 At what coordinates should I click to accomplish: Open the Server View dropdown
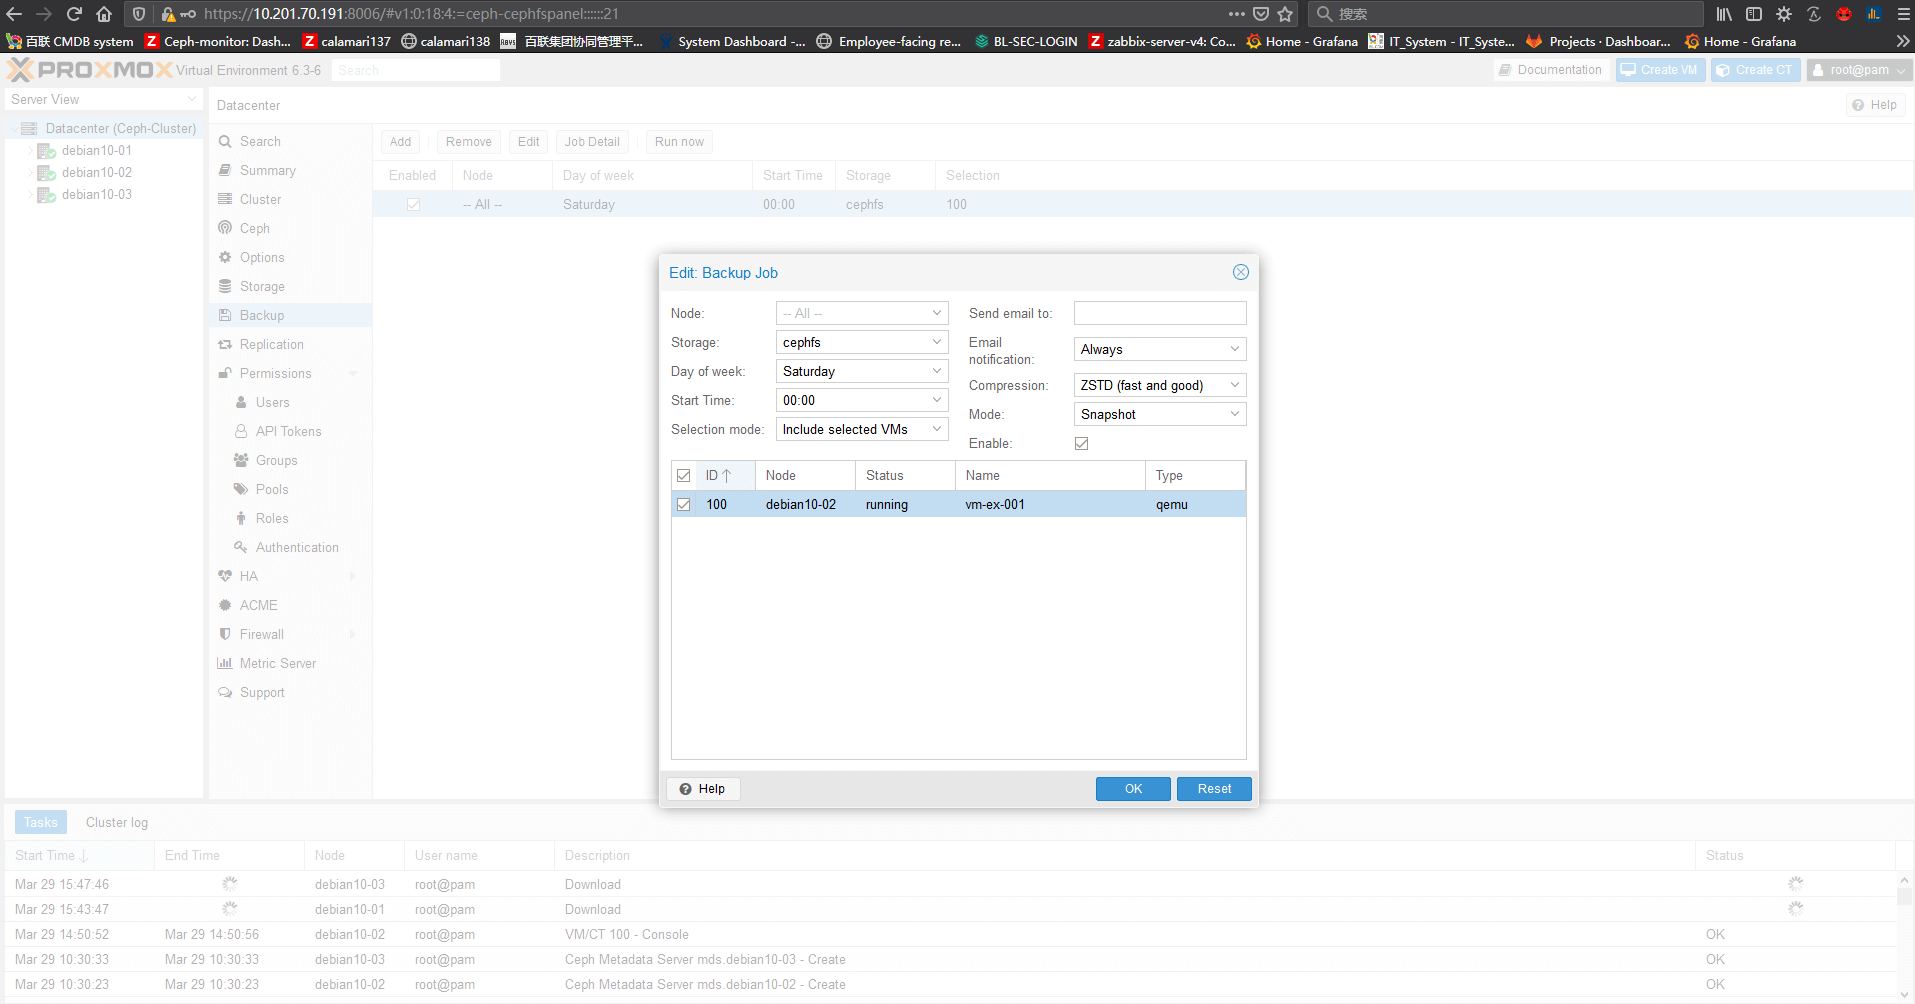click(103, 100)
